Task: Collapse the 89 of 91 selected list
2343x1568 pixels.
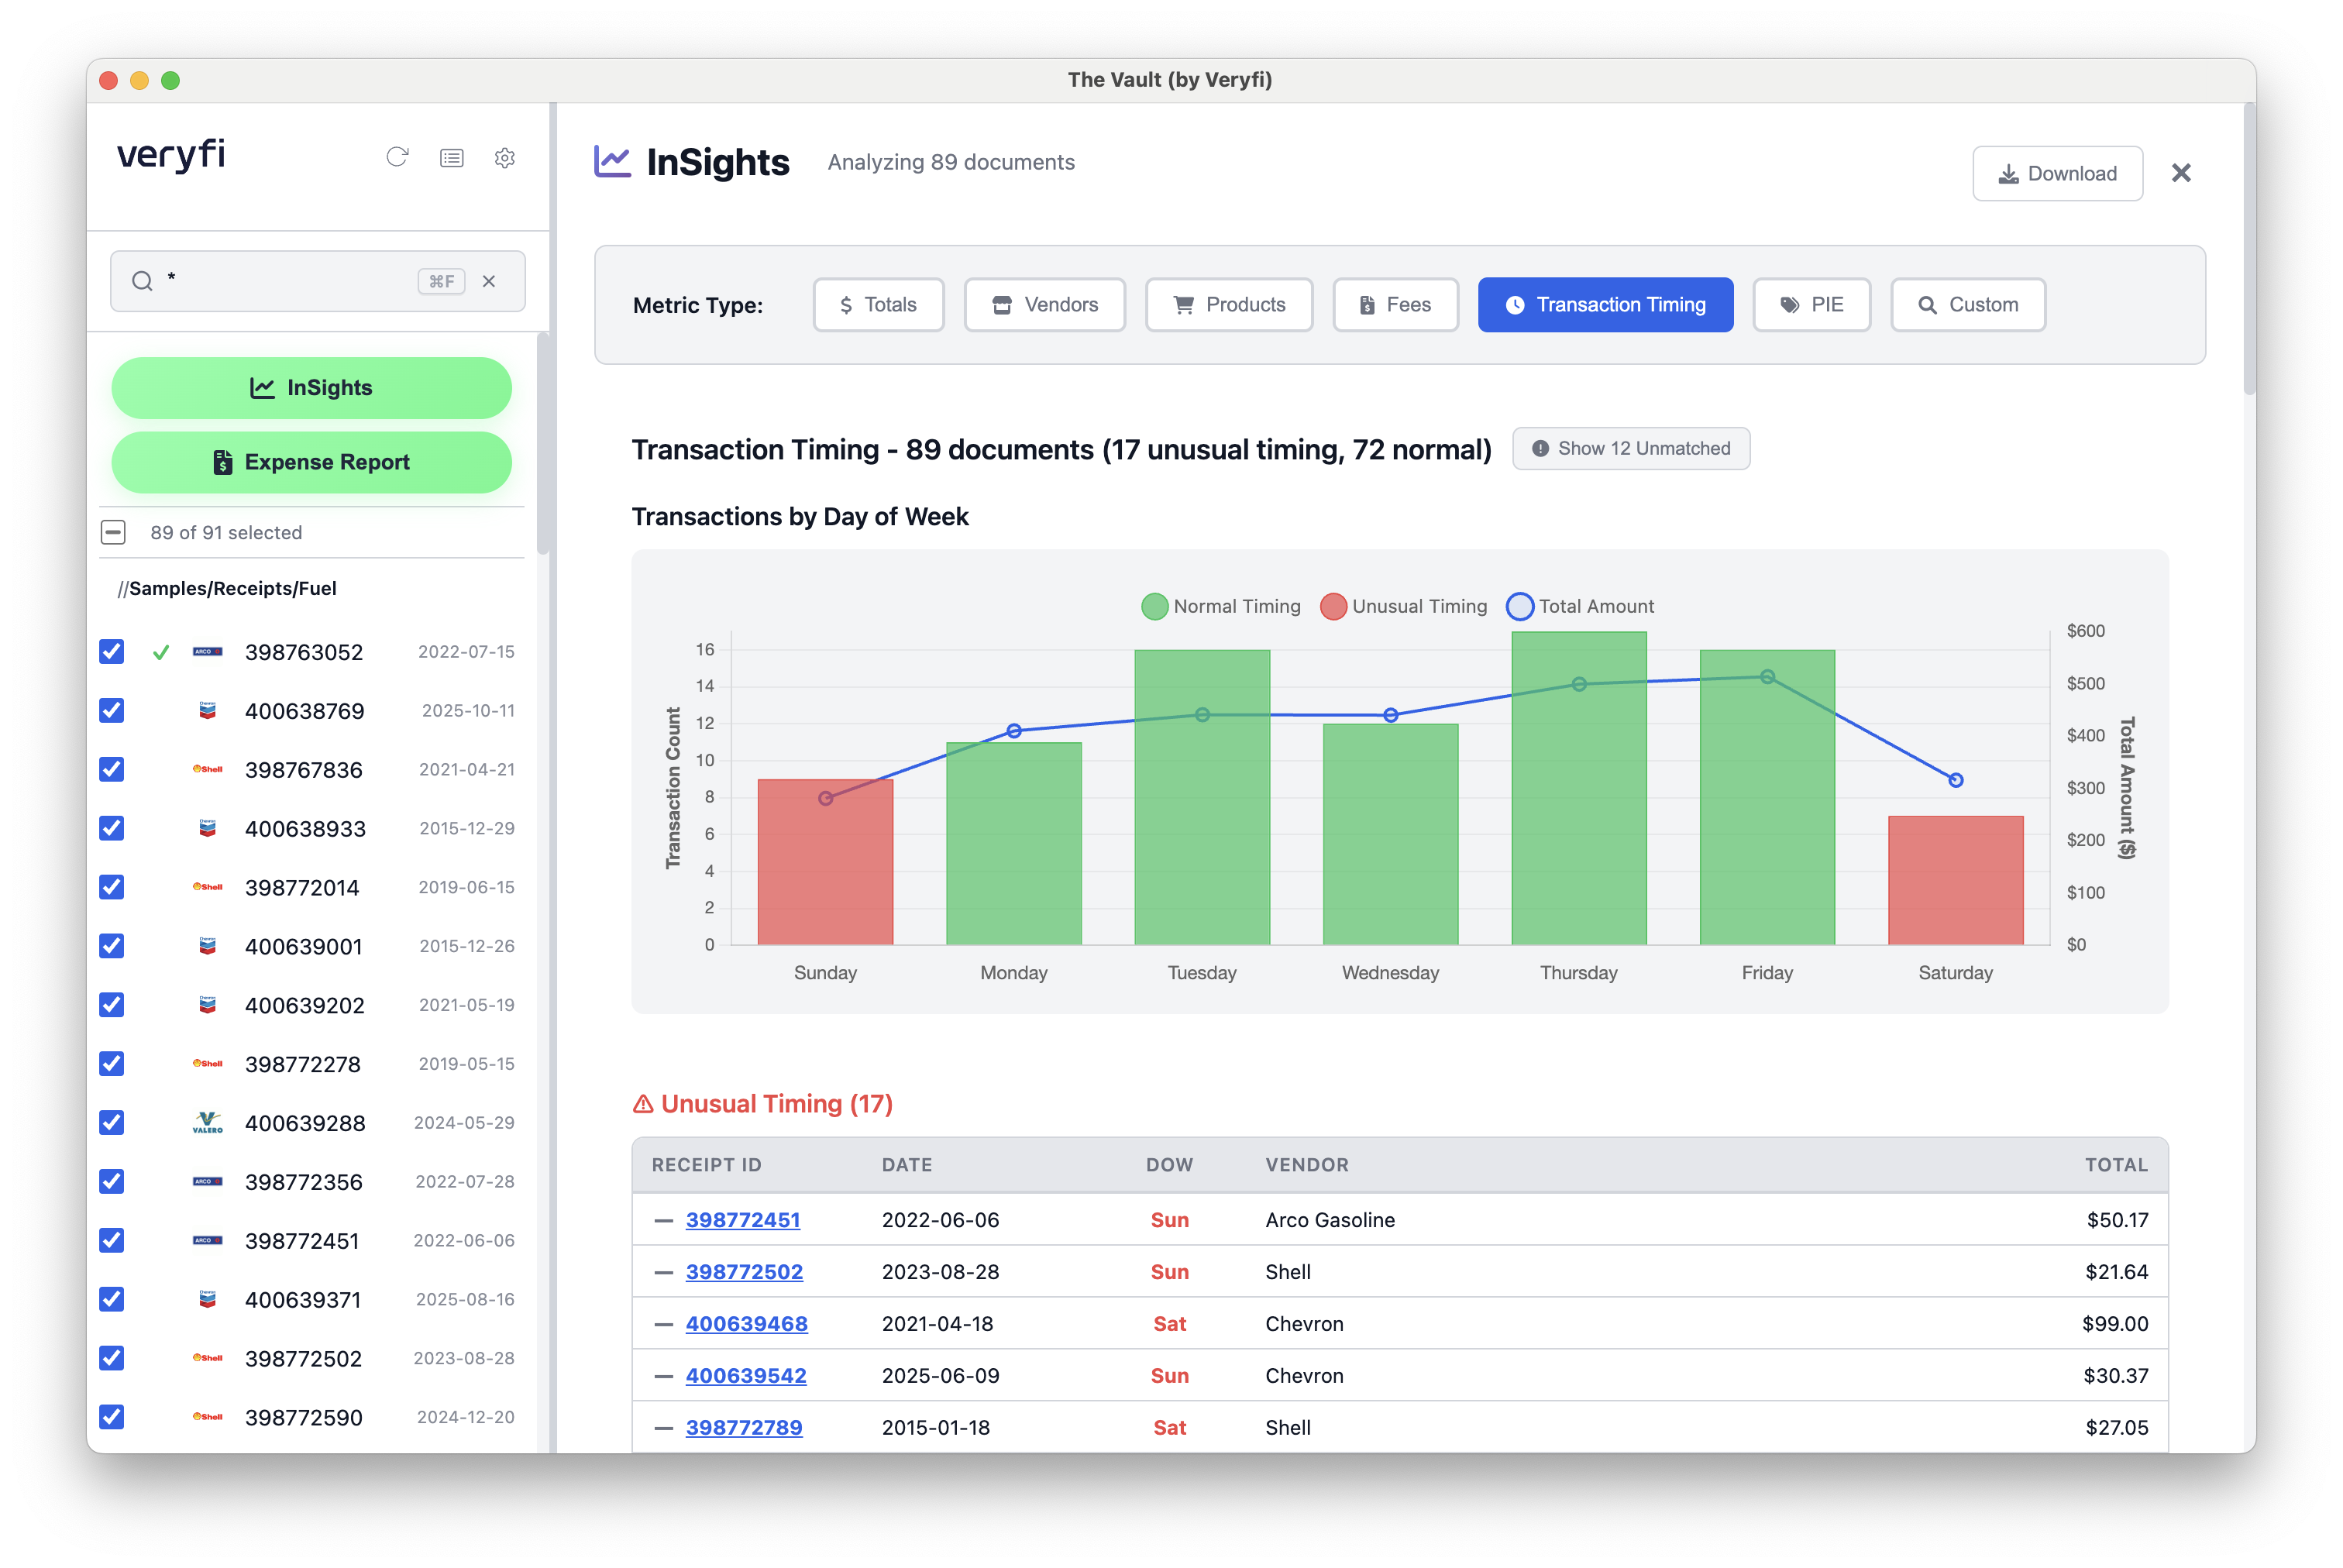Action: tap(113, 532)
